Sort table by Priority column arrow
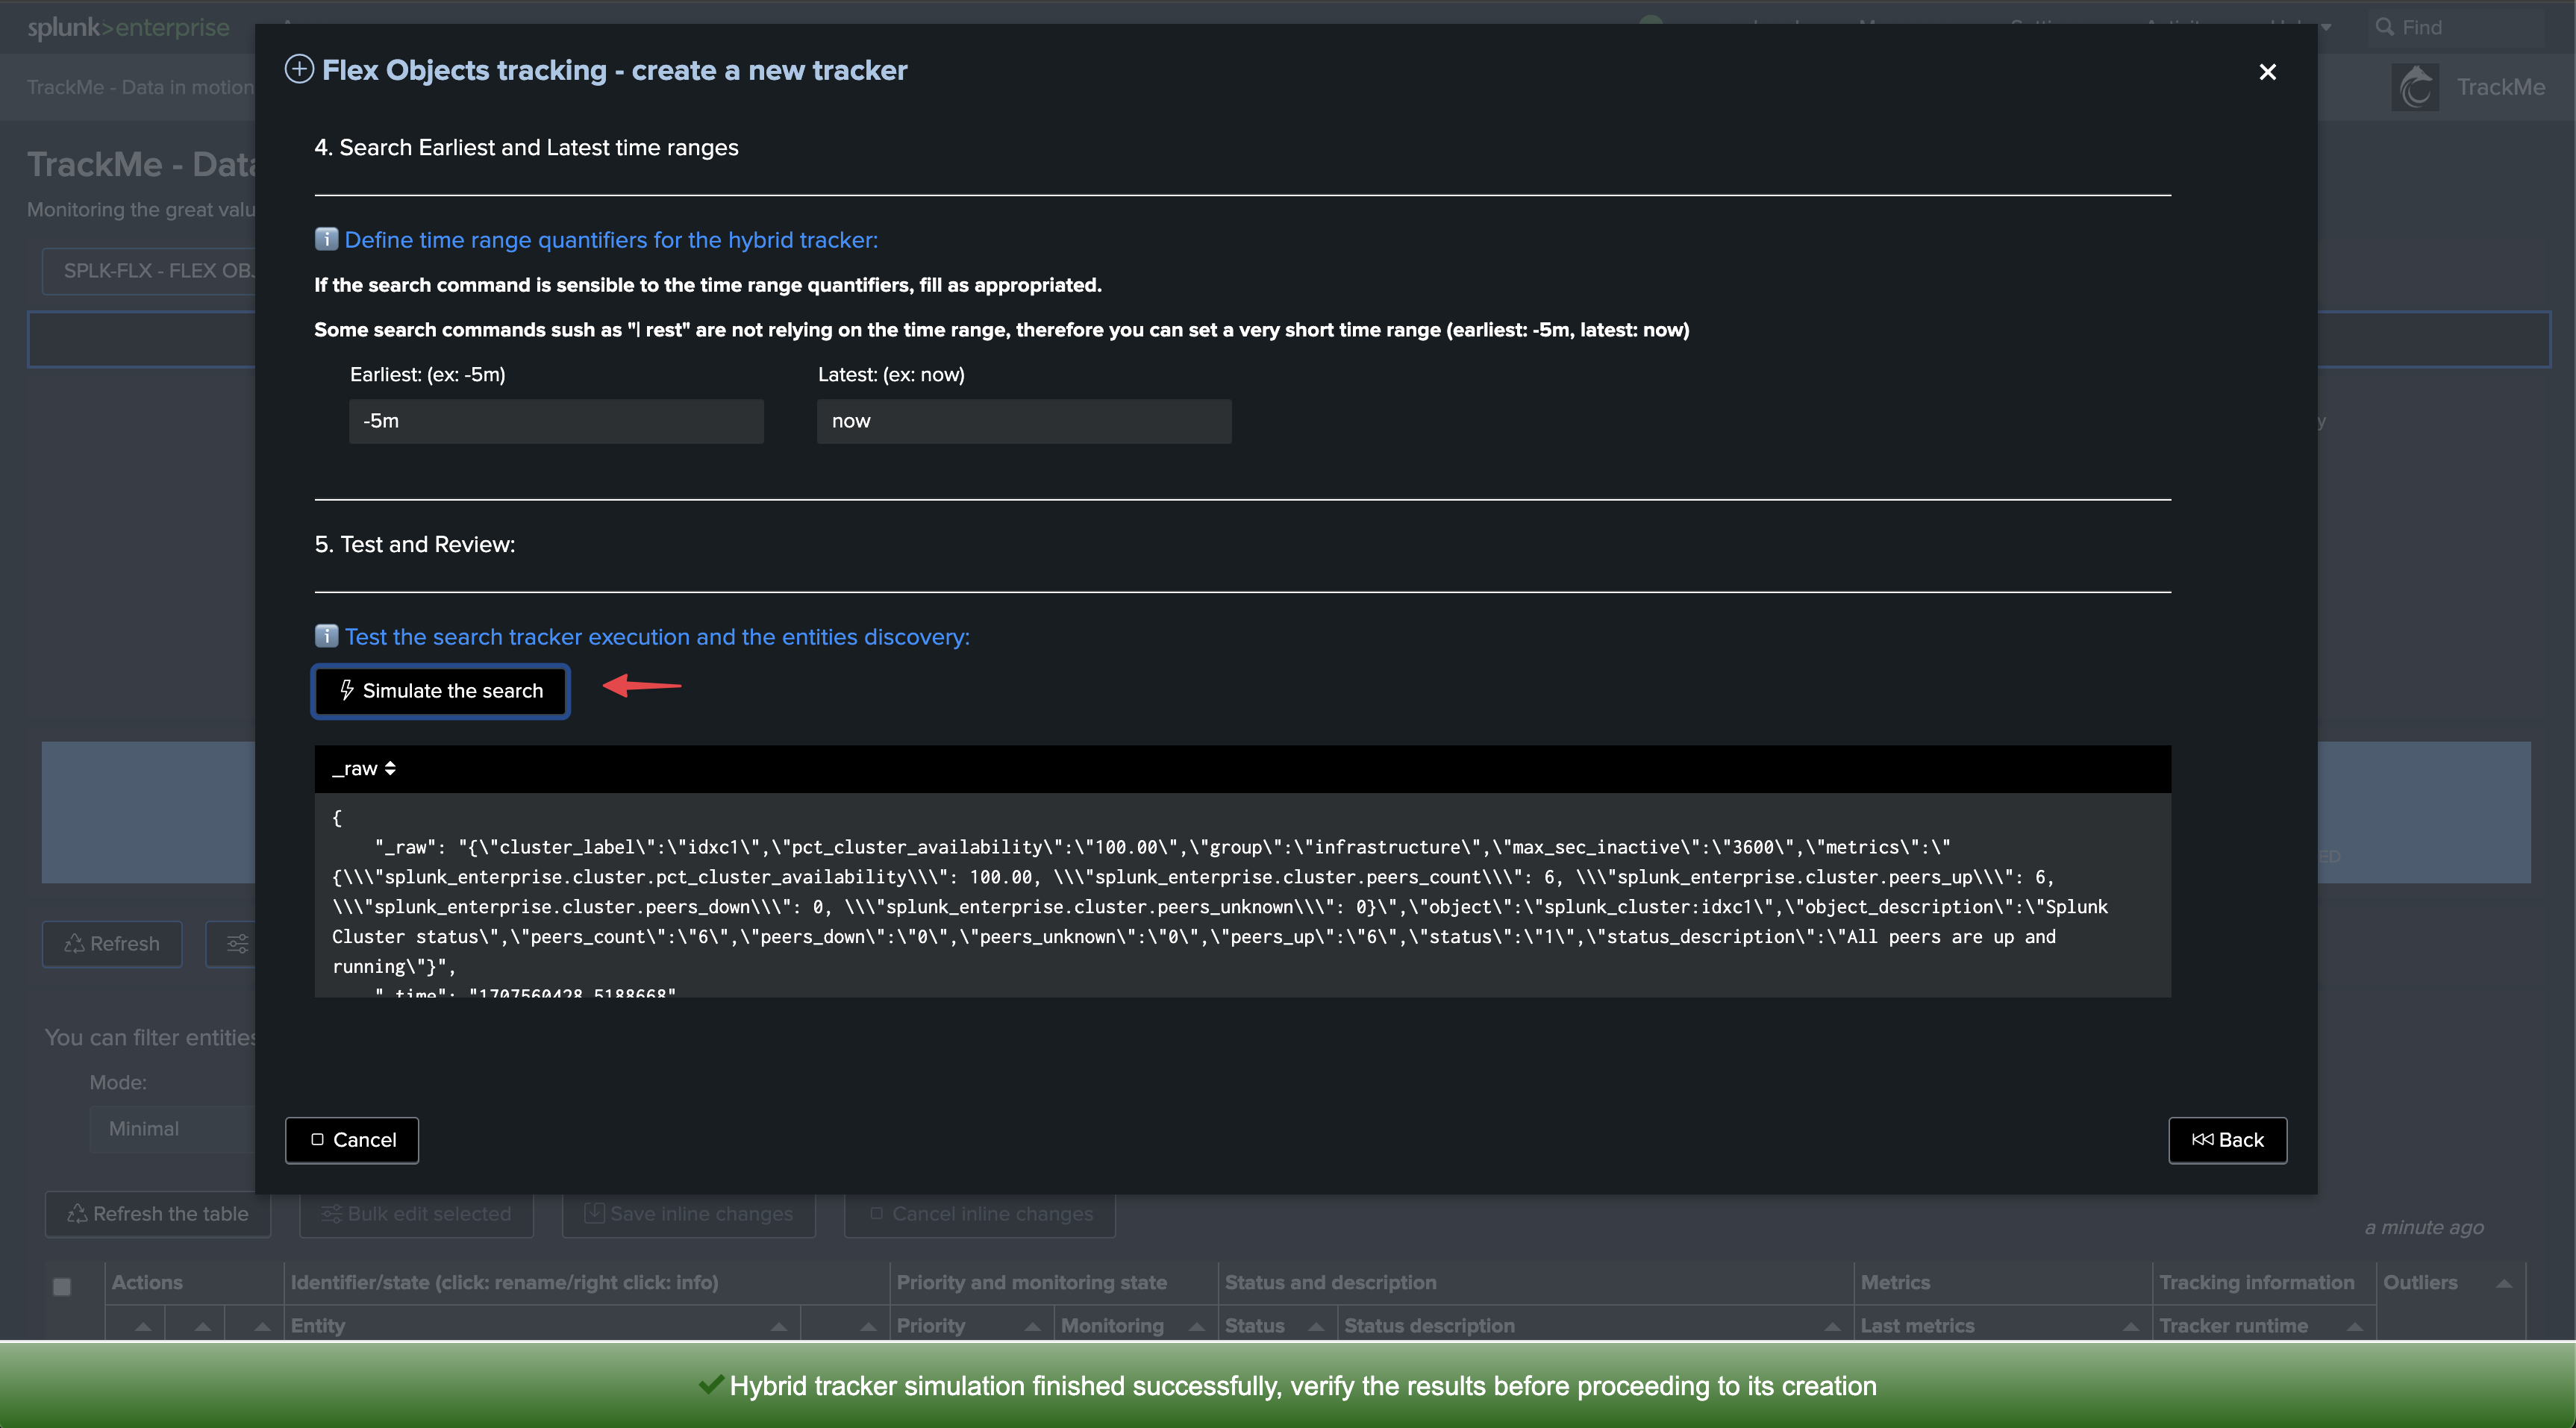The width and height of the screenshot is (2576, 1428). coord(1033,1326)
